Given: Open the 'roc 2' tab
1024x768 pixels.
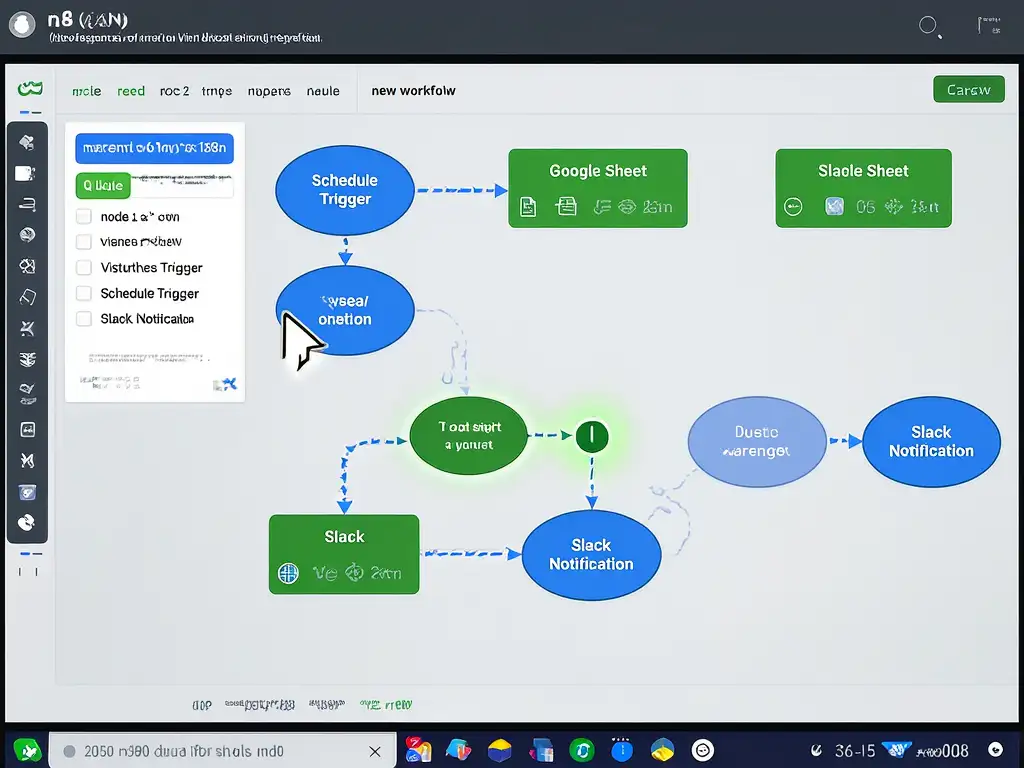Looking at the screenshot, I should [174, 91].
